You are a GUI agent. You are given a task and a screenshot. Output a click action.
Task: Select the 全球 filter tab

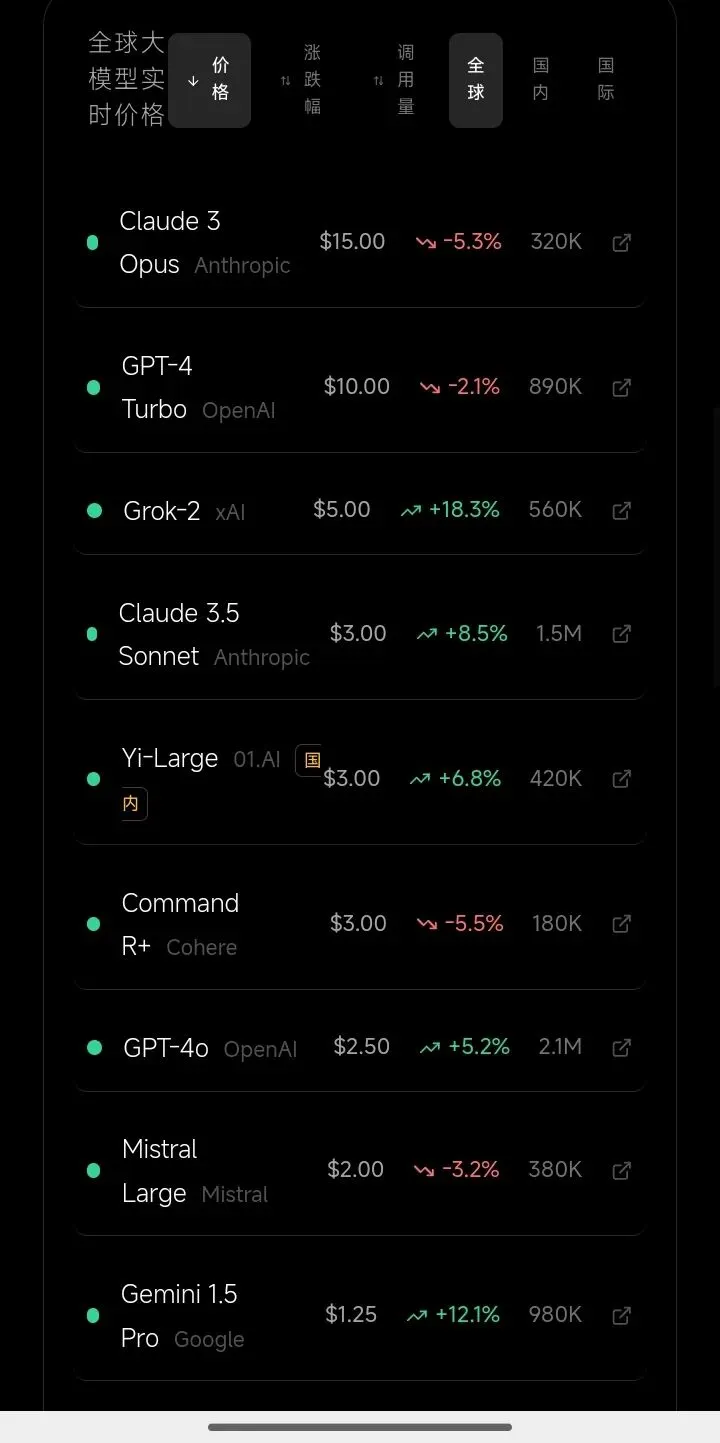pyautogui.click(x=475, y=80)
